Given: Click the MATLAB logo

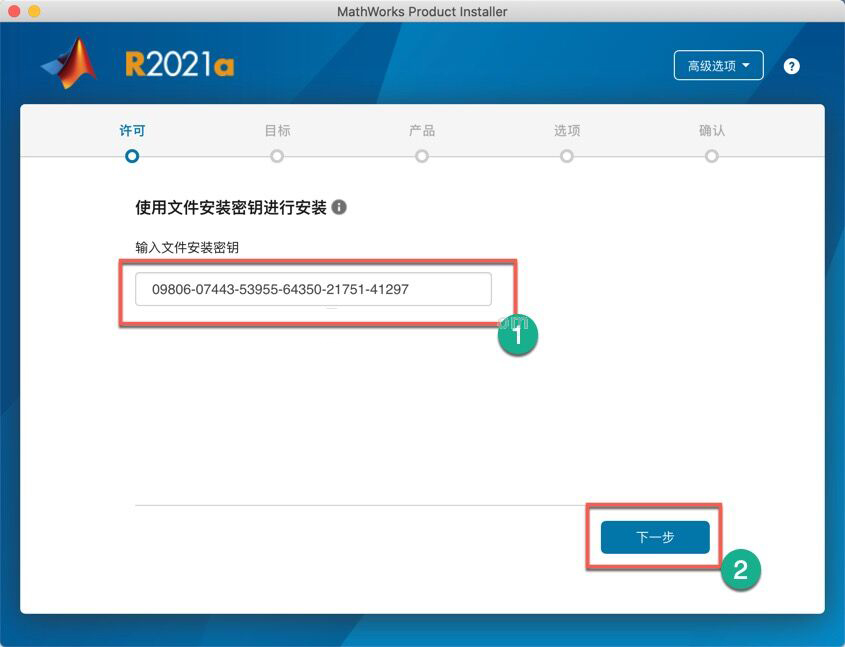Looking at the screenshot, I should [71, 64].
